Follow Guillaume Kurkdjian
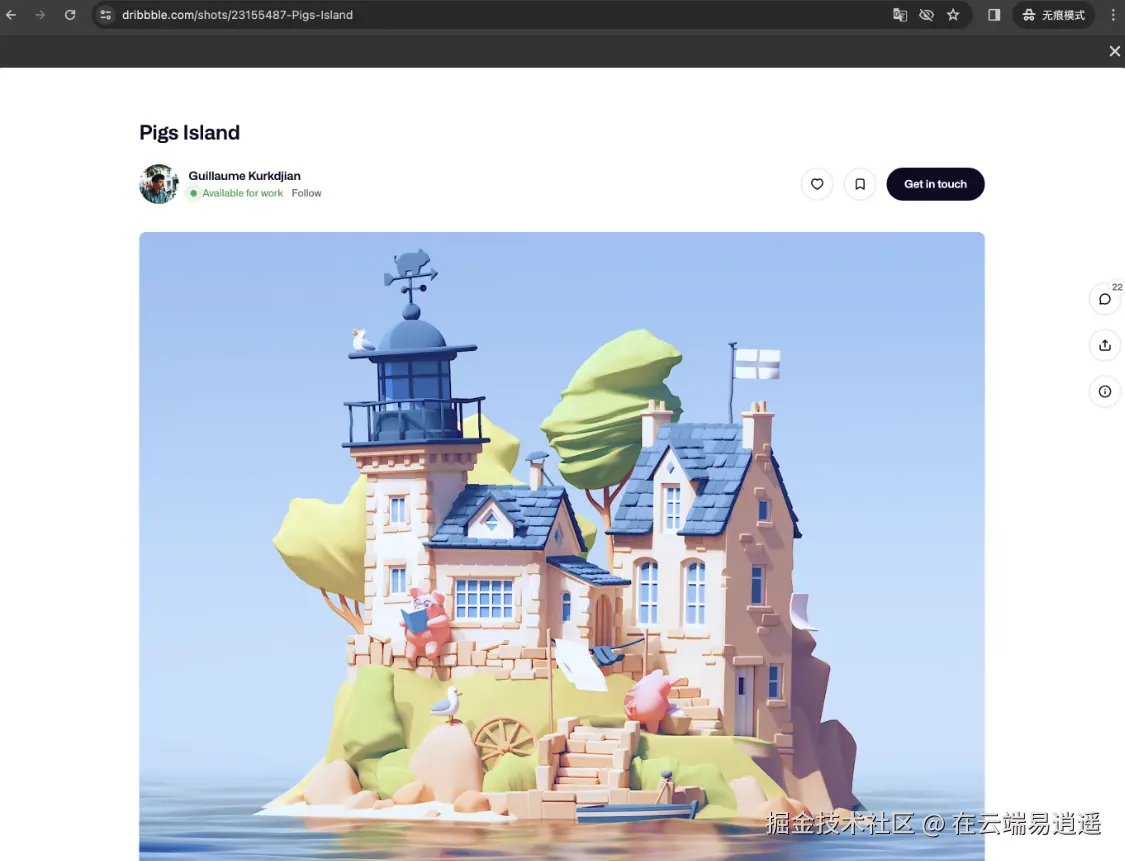The height and width of the screenshot is (861, 1125). (306, 193)
